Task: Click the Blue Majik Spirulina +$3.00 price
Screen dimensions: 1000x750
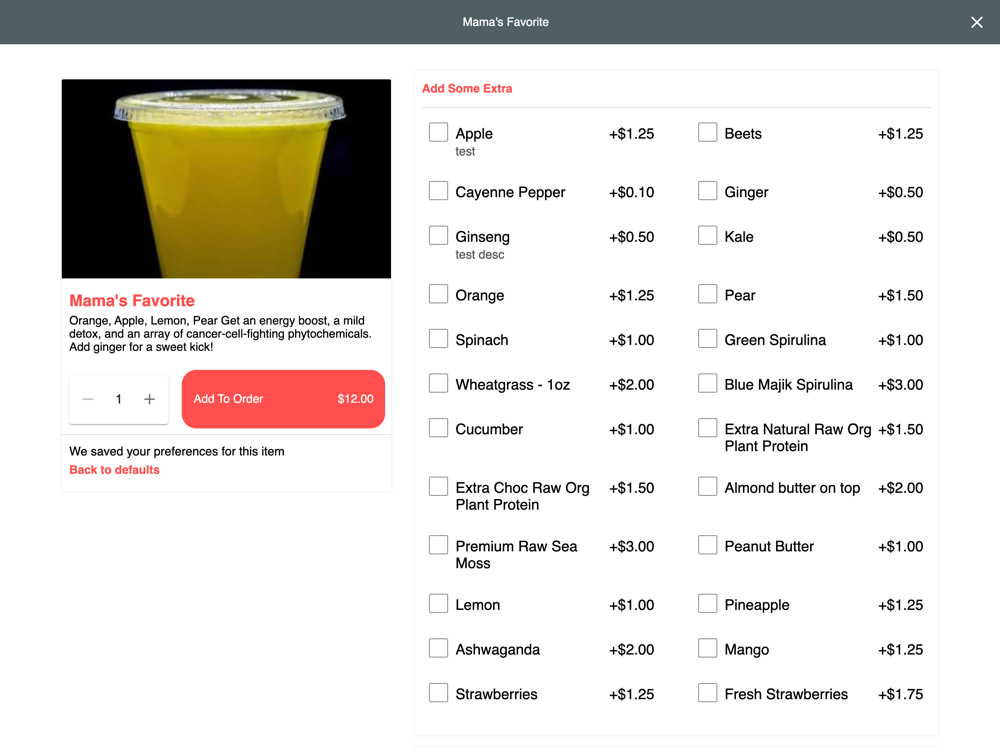Action: click(x=900, y=385)
